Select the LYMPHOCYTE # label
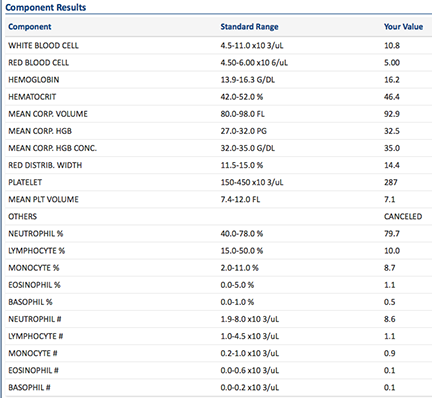Screen dimensions: 432x398 click(36, 336)
